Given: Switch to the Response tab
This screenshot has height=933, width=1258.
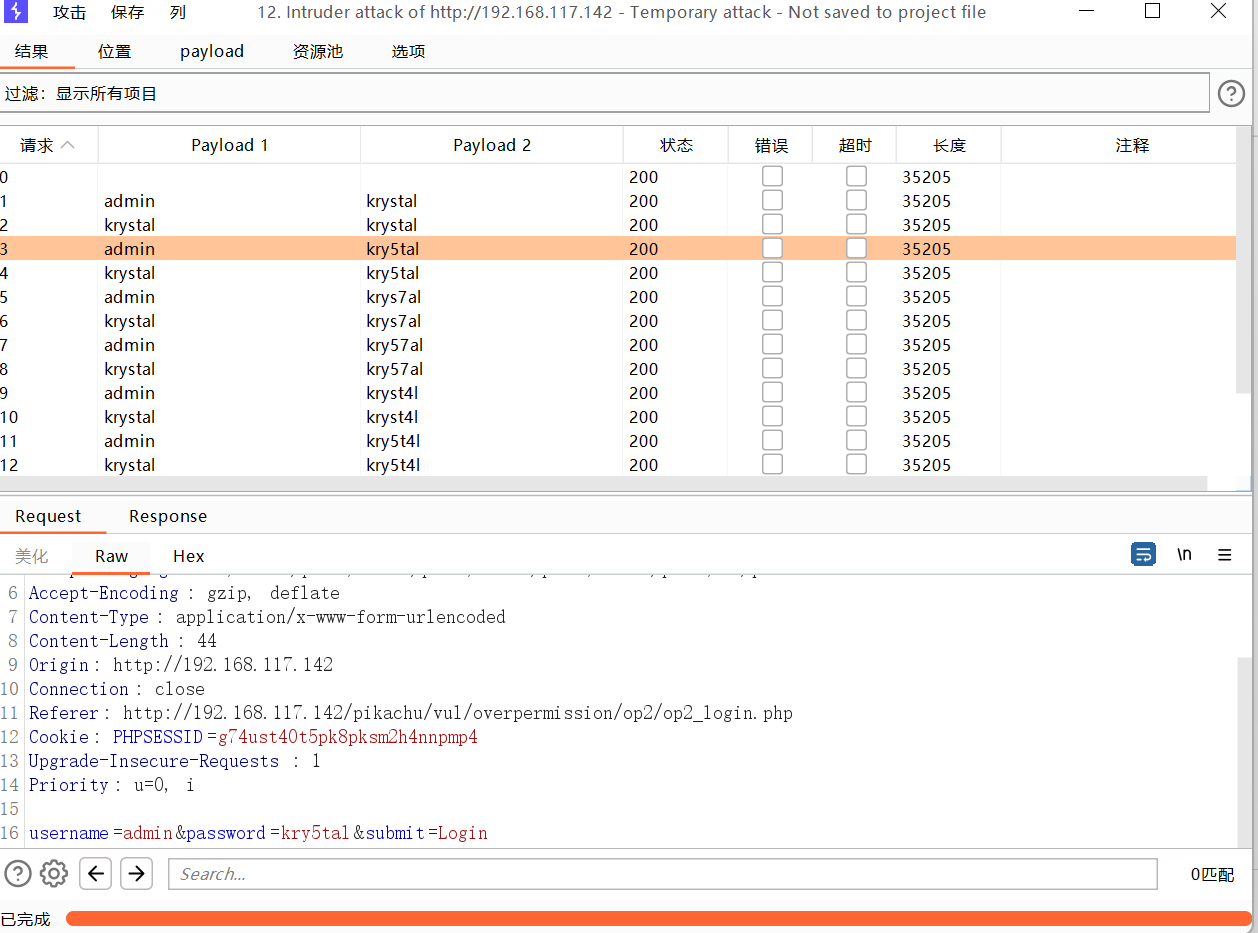Looking at the screenshot, I should coord(168,516).
